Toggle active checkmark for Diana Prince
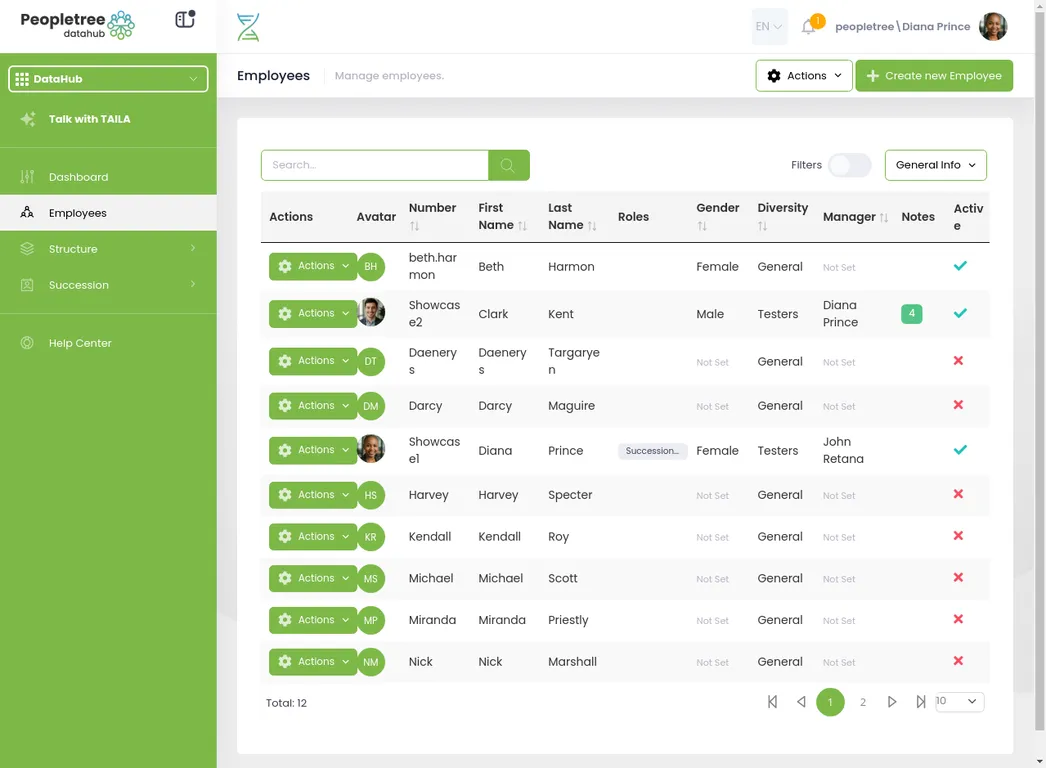The image size is (1046, 768). coord(960,450)
